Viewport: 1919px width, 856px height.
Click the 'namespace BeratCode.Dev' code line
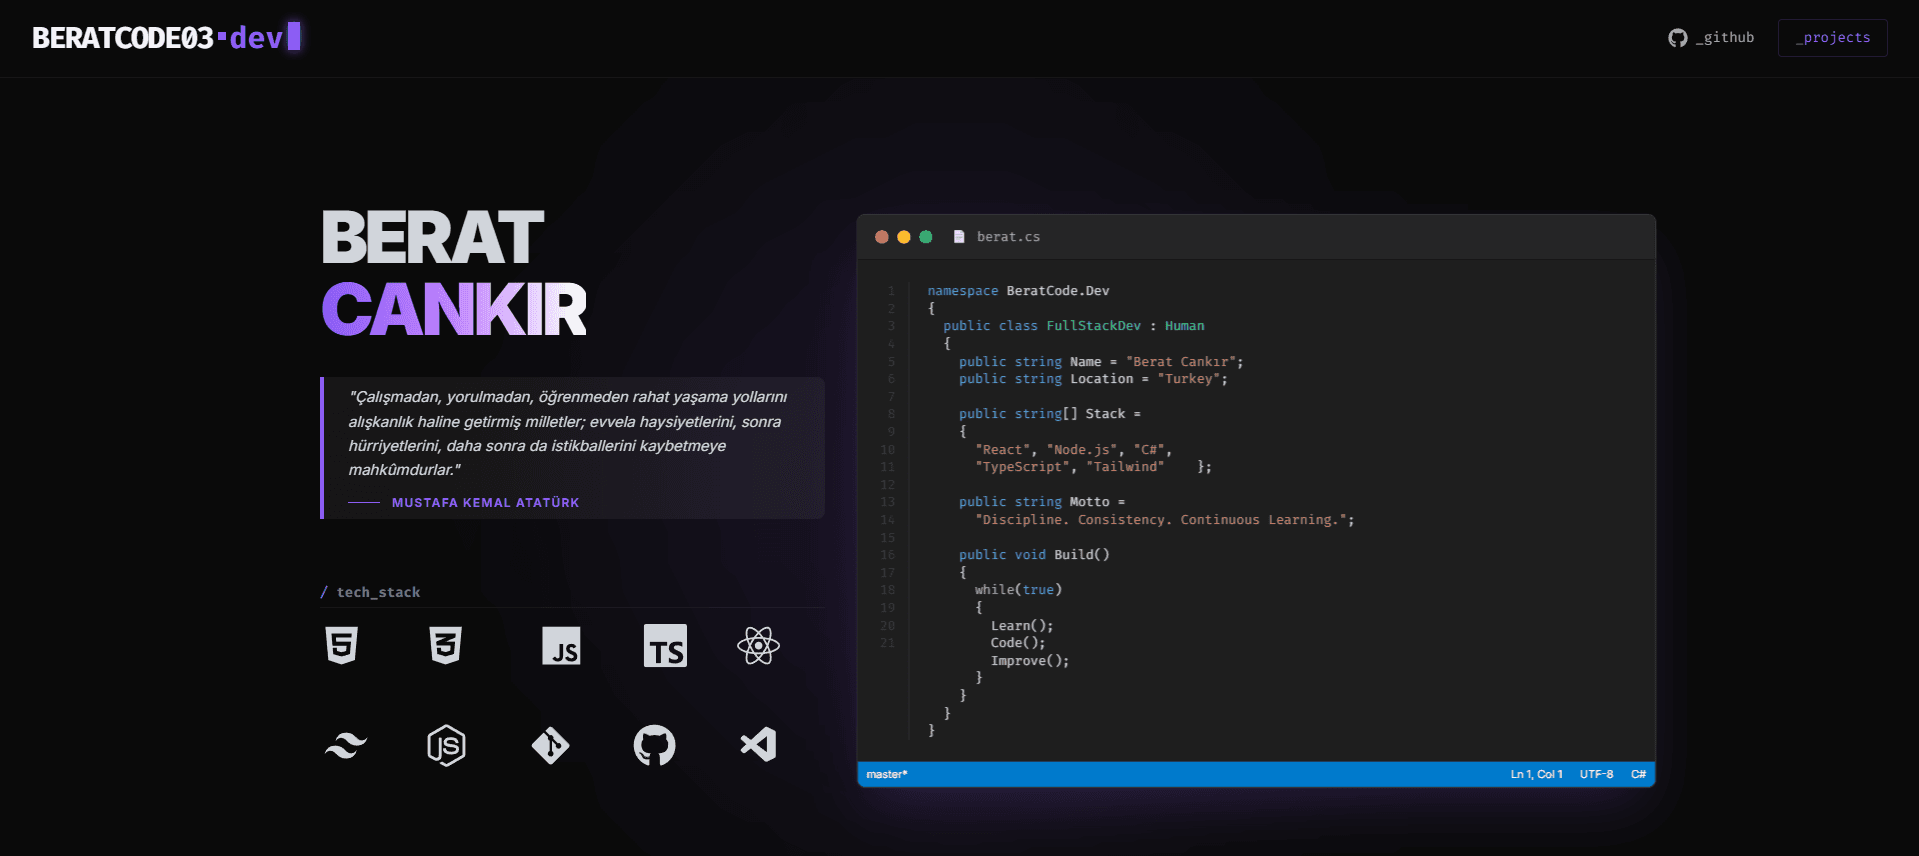click(1018, 291)
